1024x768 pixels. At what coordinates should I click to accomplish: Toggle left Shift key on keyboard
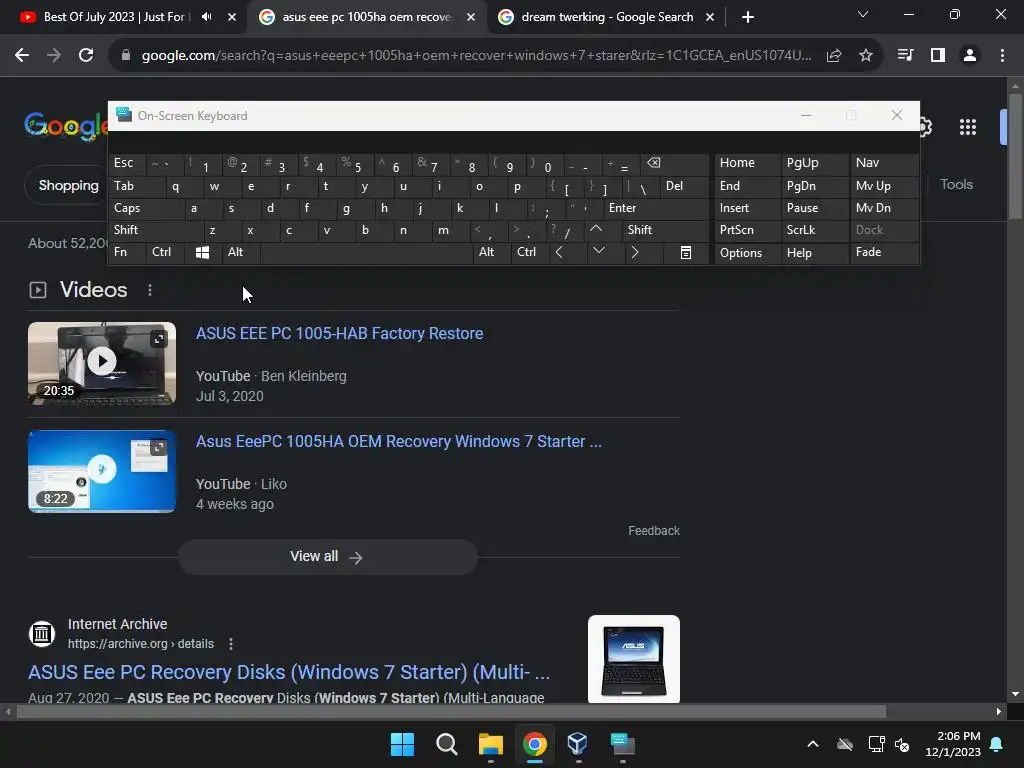(155, 230)
